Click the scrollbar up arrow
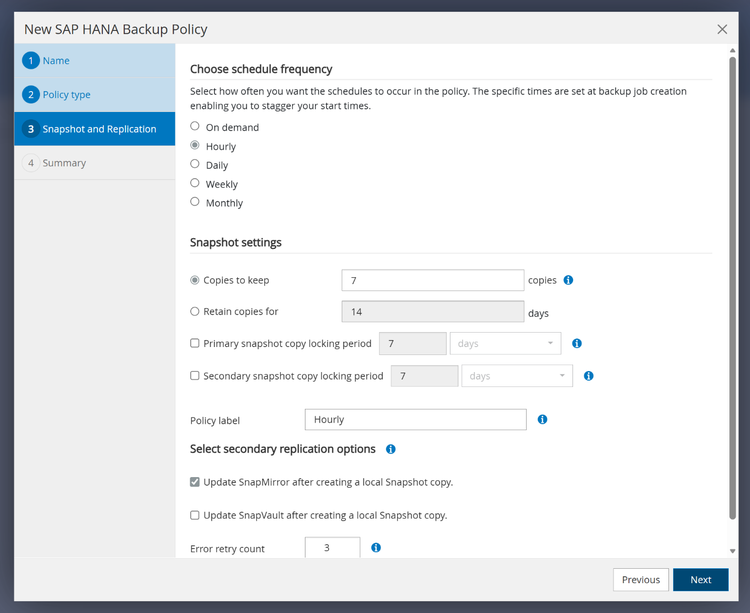Viewport: 750px width, 613px height. pos(732,50)
